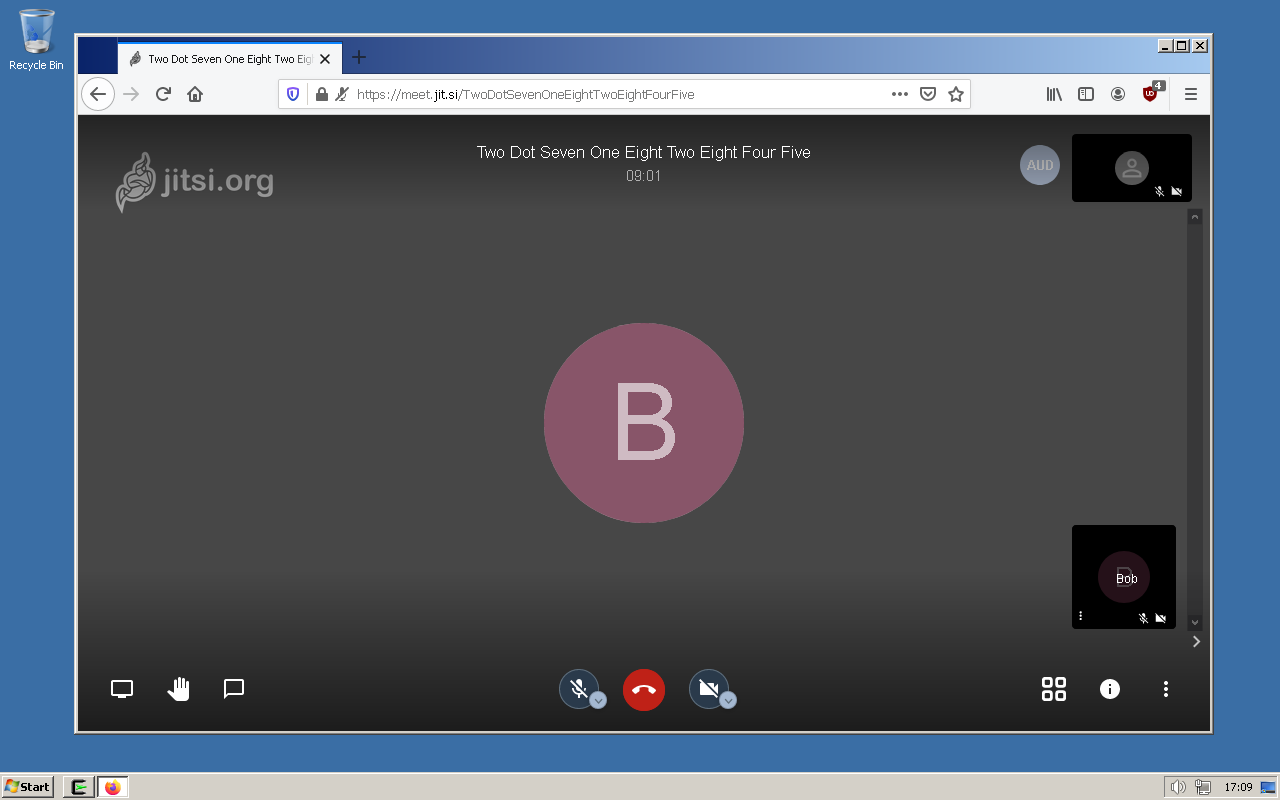Click the 17:09 taskbar clock
The image size is (1280, 800).
pyautogui.click(x=1238, y=787)
